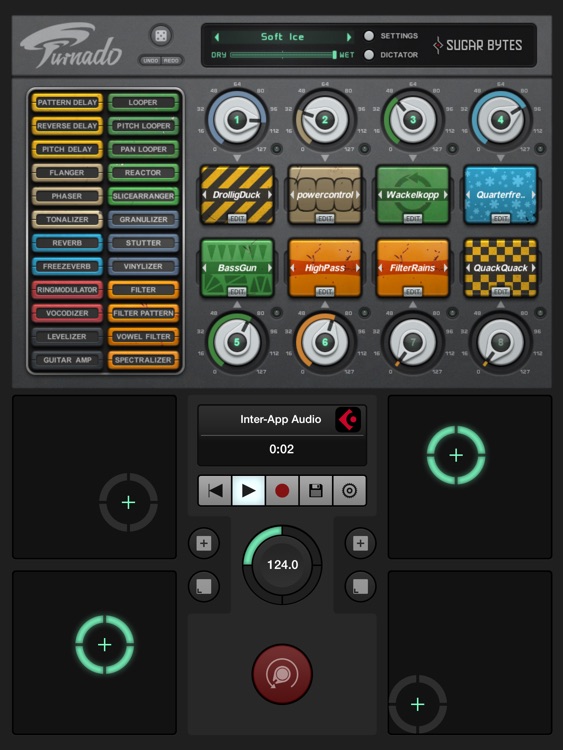The width and height of the screenshot is (563, 750).
Task: Click EDIT on QuackQuack slot
Action: click(x=501, y=292)
